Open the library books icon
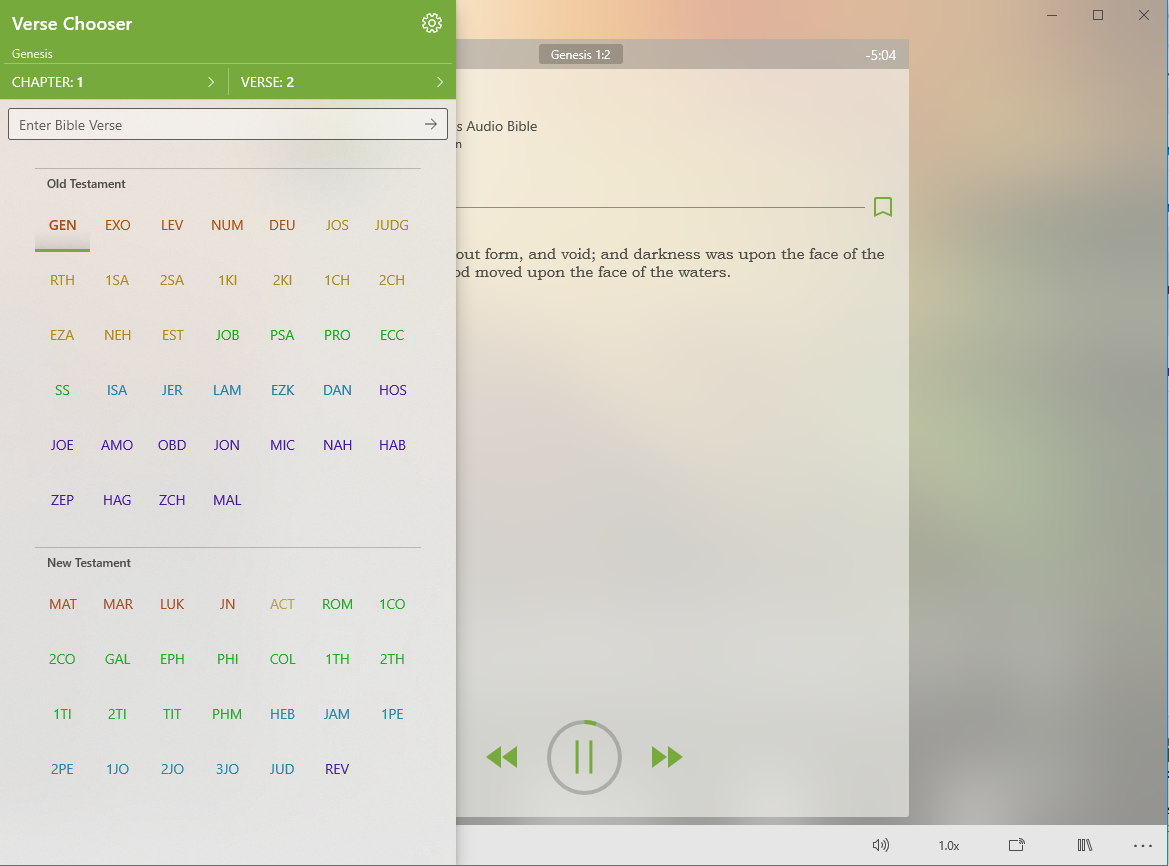The image size is (1169, 866). coord(1084,845)
